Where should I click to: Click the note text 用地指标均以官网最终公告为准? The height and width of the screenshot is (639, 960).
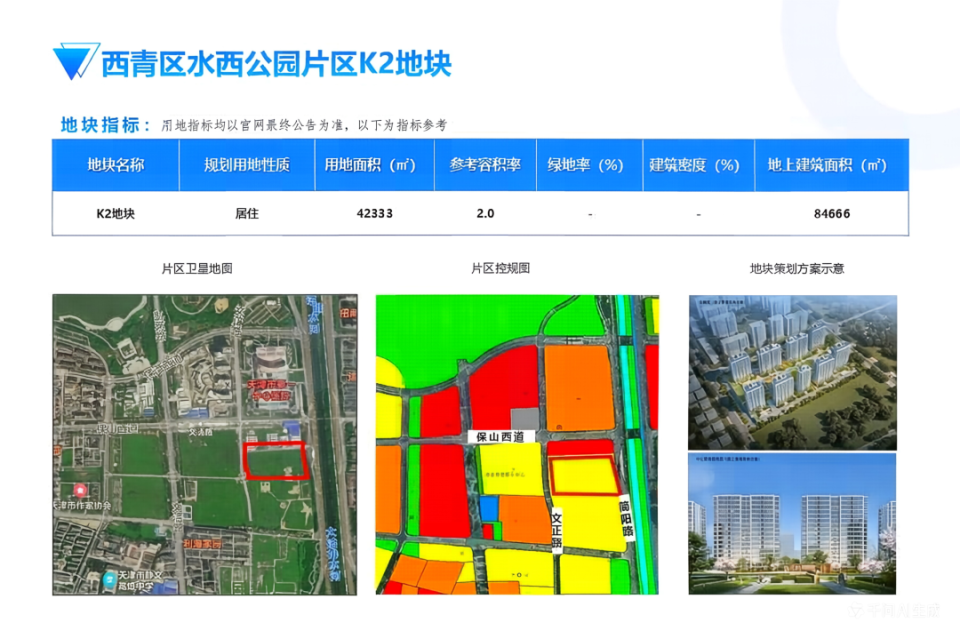(253, 125)
